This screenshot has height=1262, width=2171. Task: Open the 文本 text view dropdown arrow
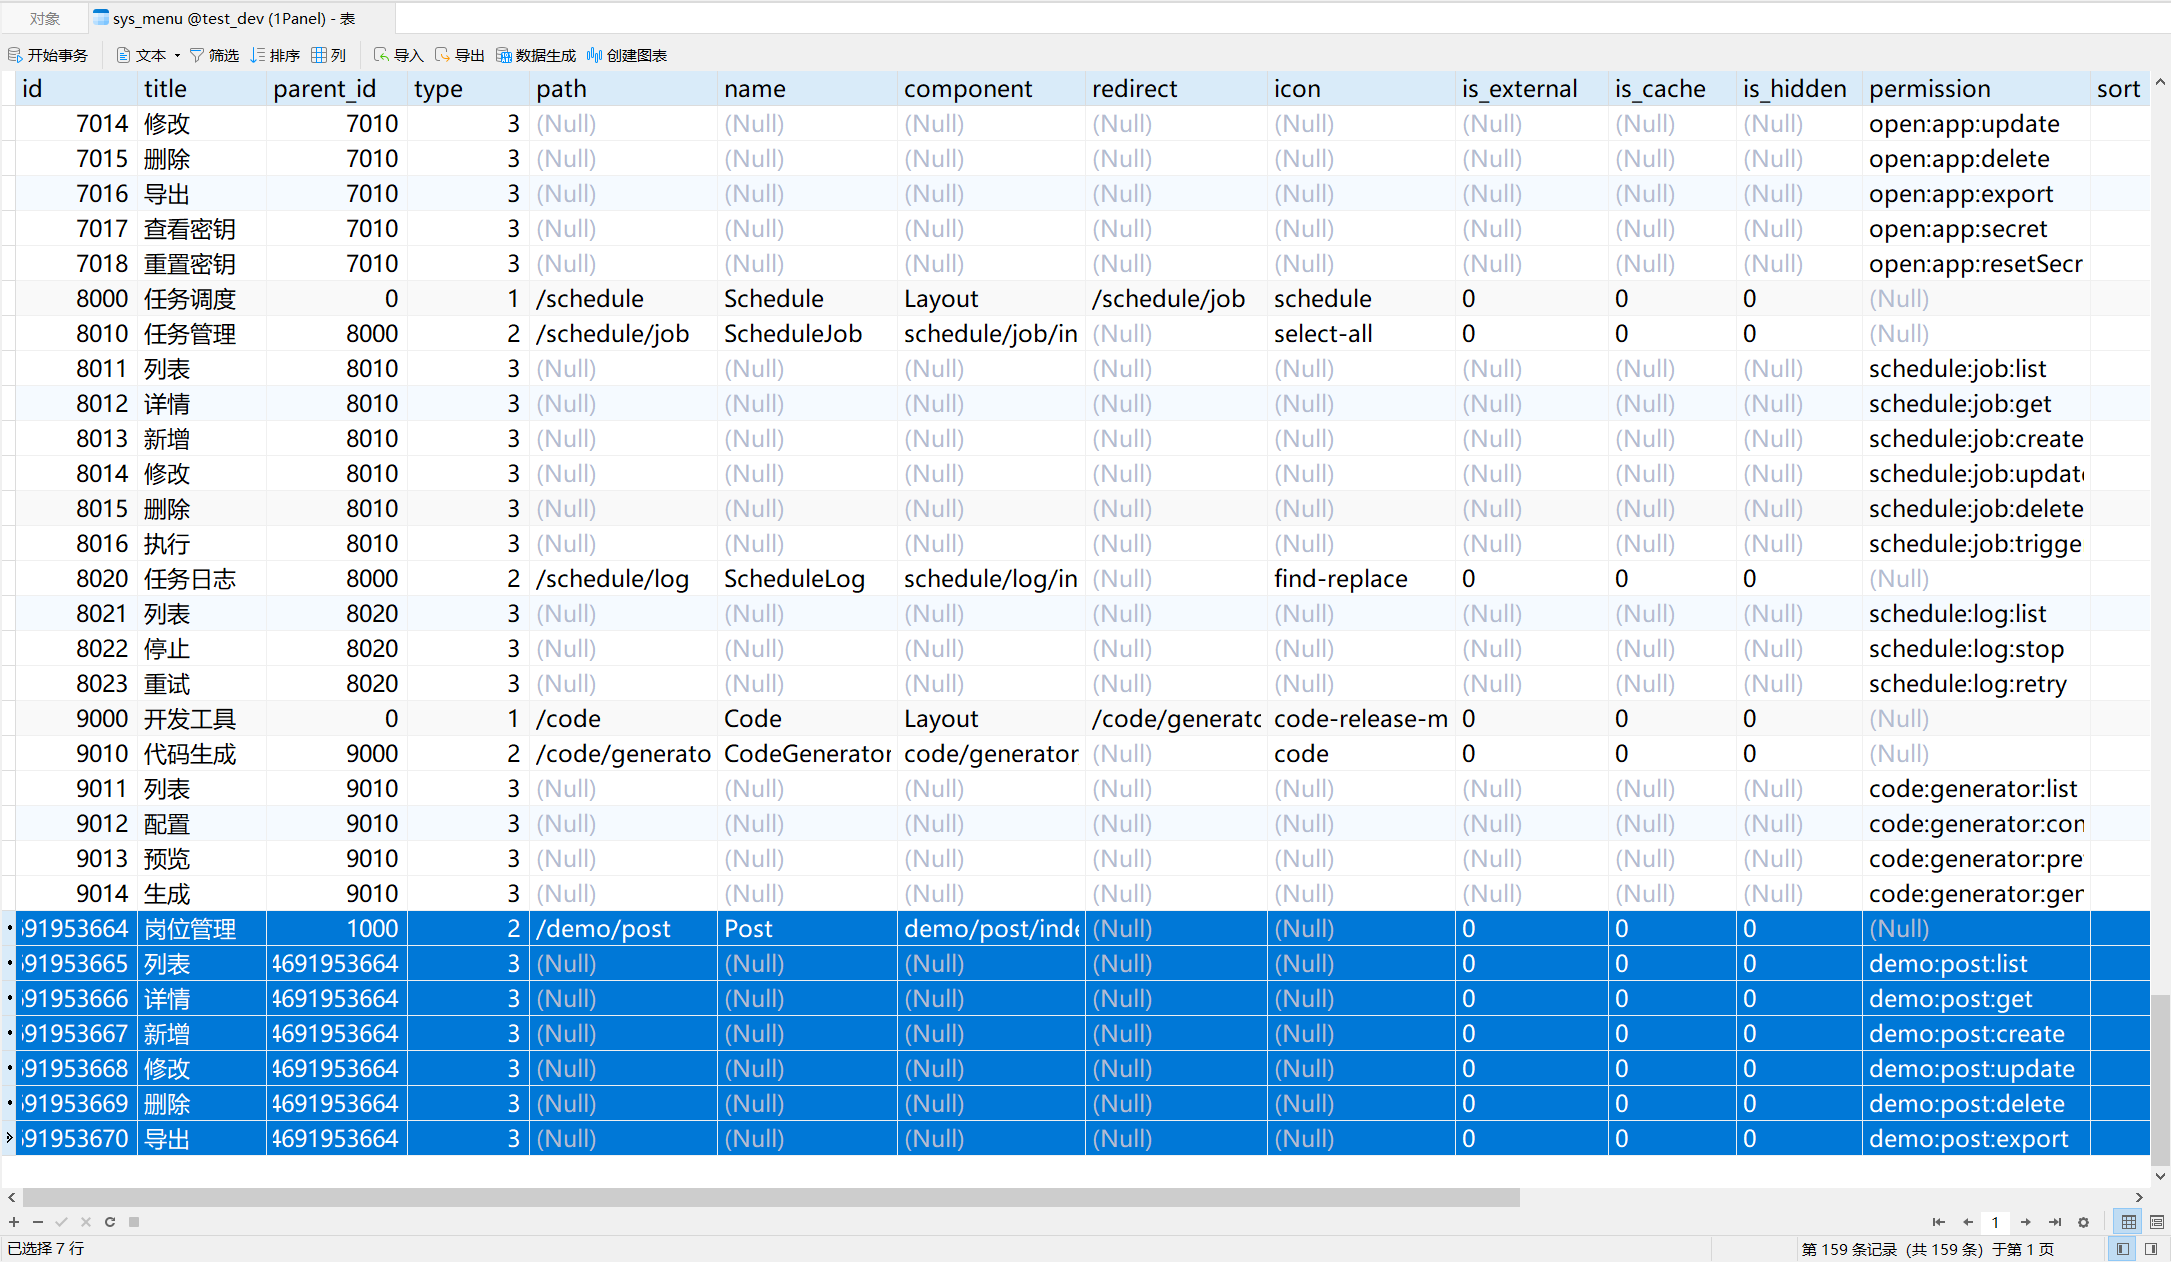pyautogui.click(x=177, y=55)
